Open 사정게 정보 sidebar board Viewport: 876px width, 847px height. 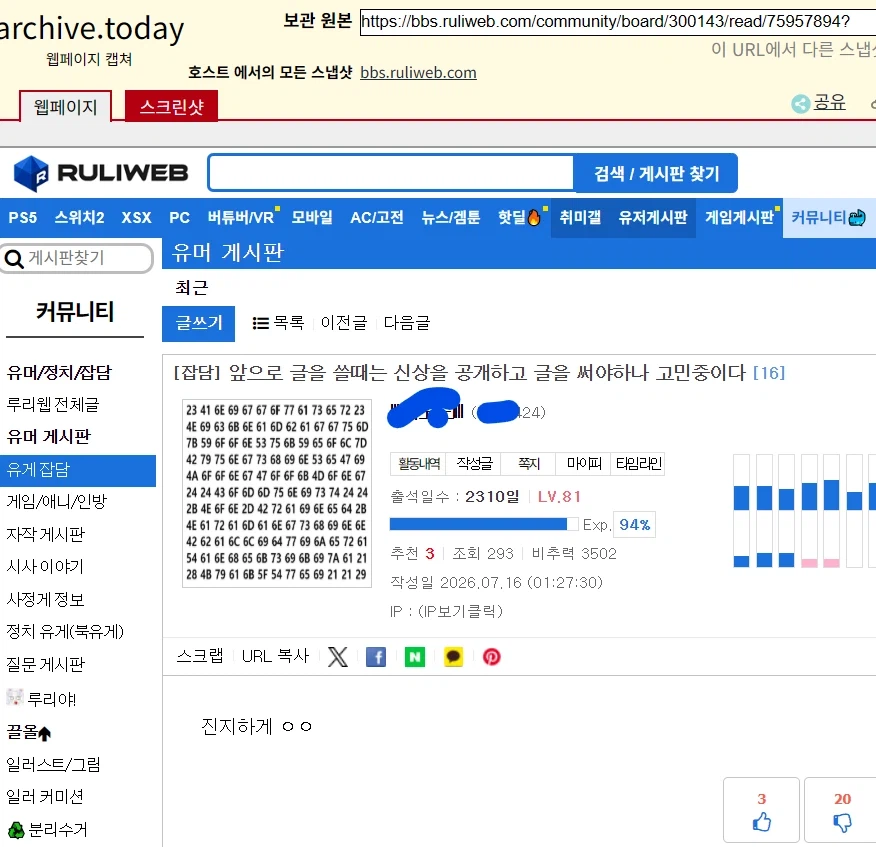click(45, 599)
